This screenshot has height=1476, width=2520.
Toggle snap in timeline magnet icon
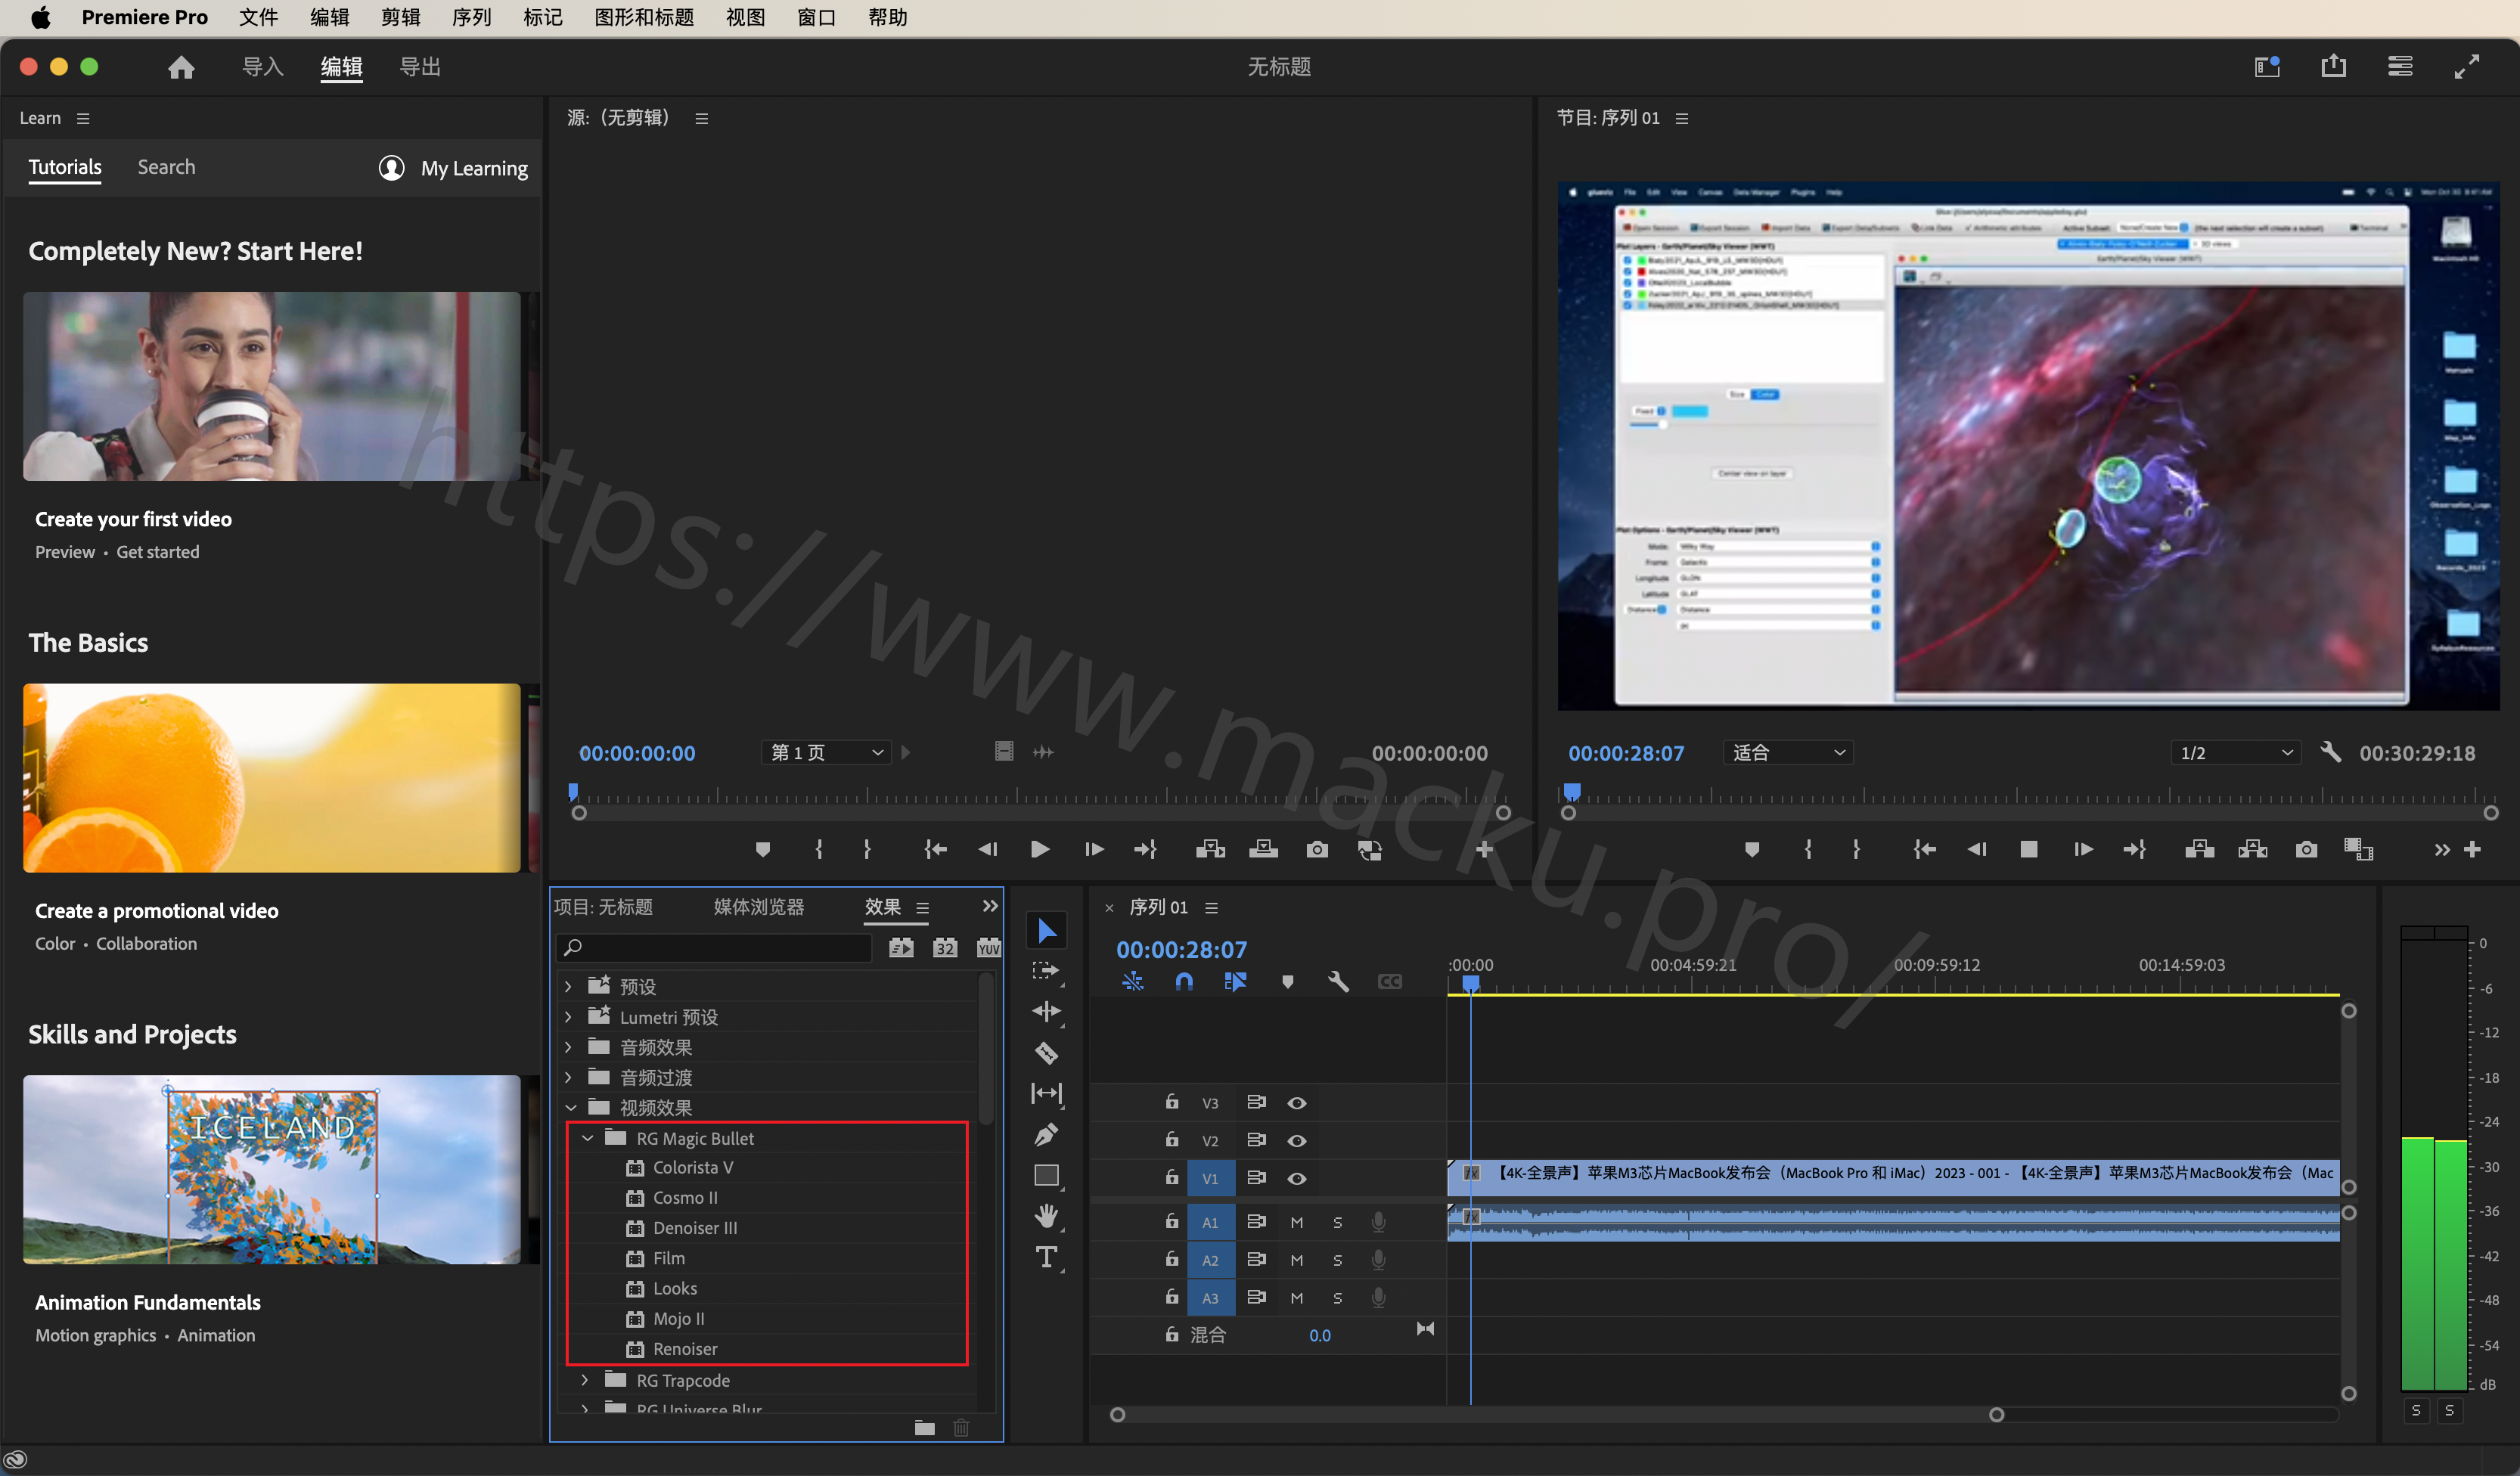[x=1184, y=982]
